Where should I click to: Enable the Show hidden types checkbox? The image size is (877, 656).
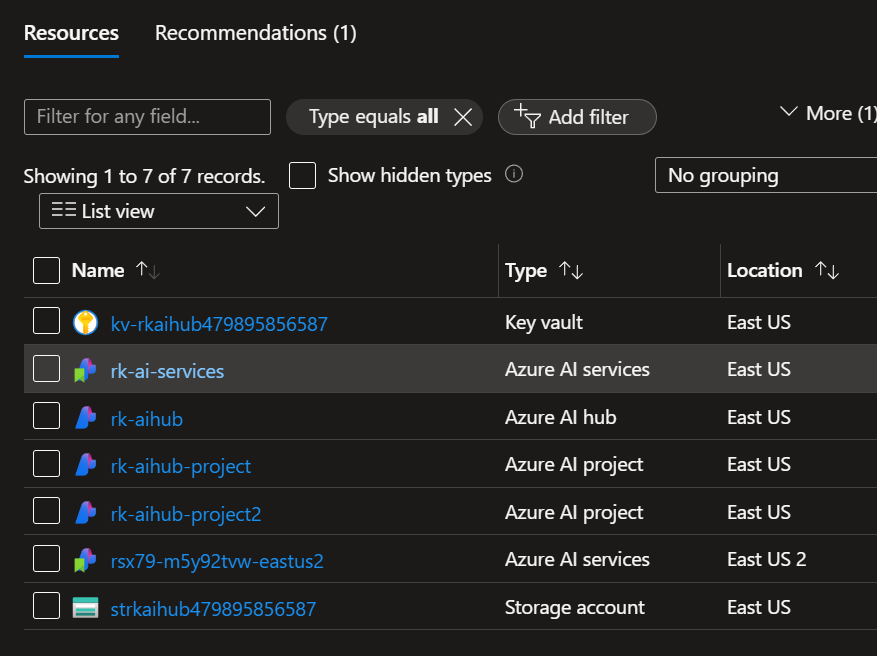tap(302, 176)
